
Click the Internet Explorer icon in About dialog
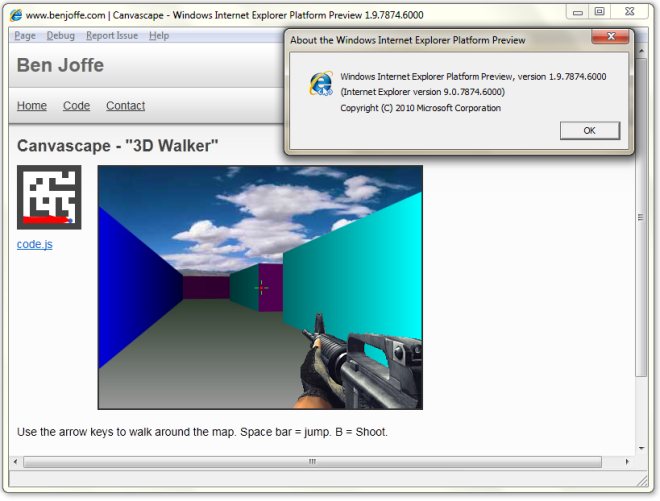point(321,83)
